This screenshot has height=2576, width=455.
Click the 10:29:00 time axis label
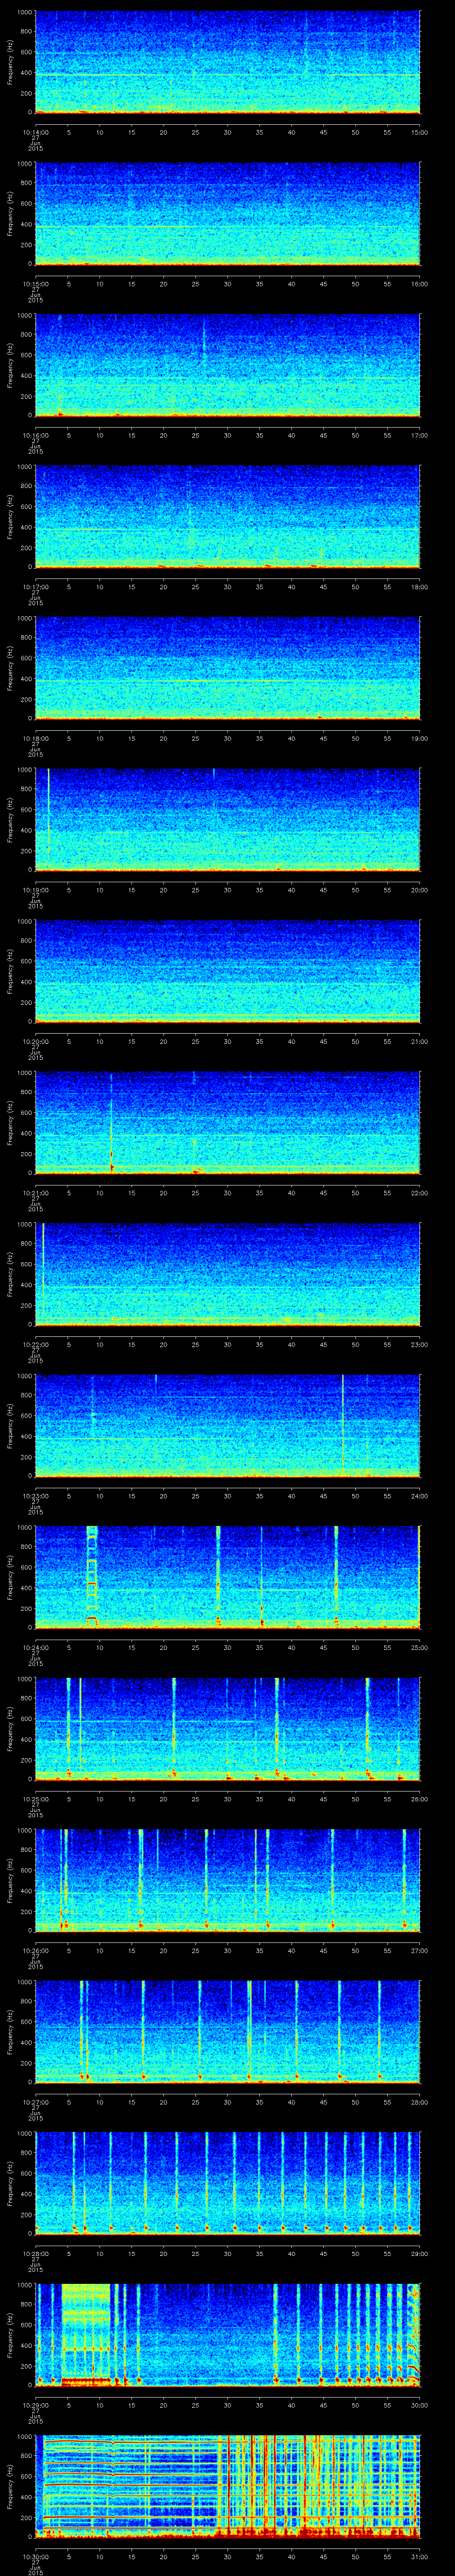pyautogui.click(x=35, y=2405)
